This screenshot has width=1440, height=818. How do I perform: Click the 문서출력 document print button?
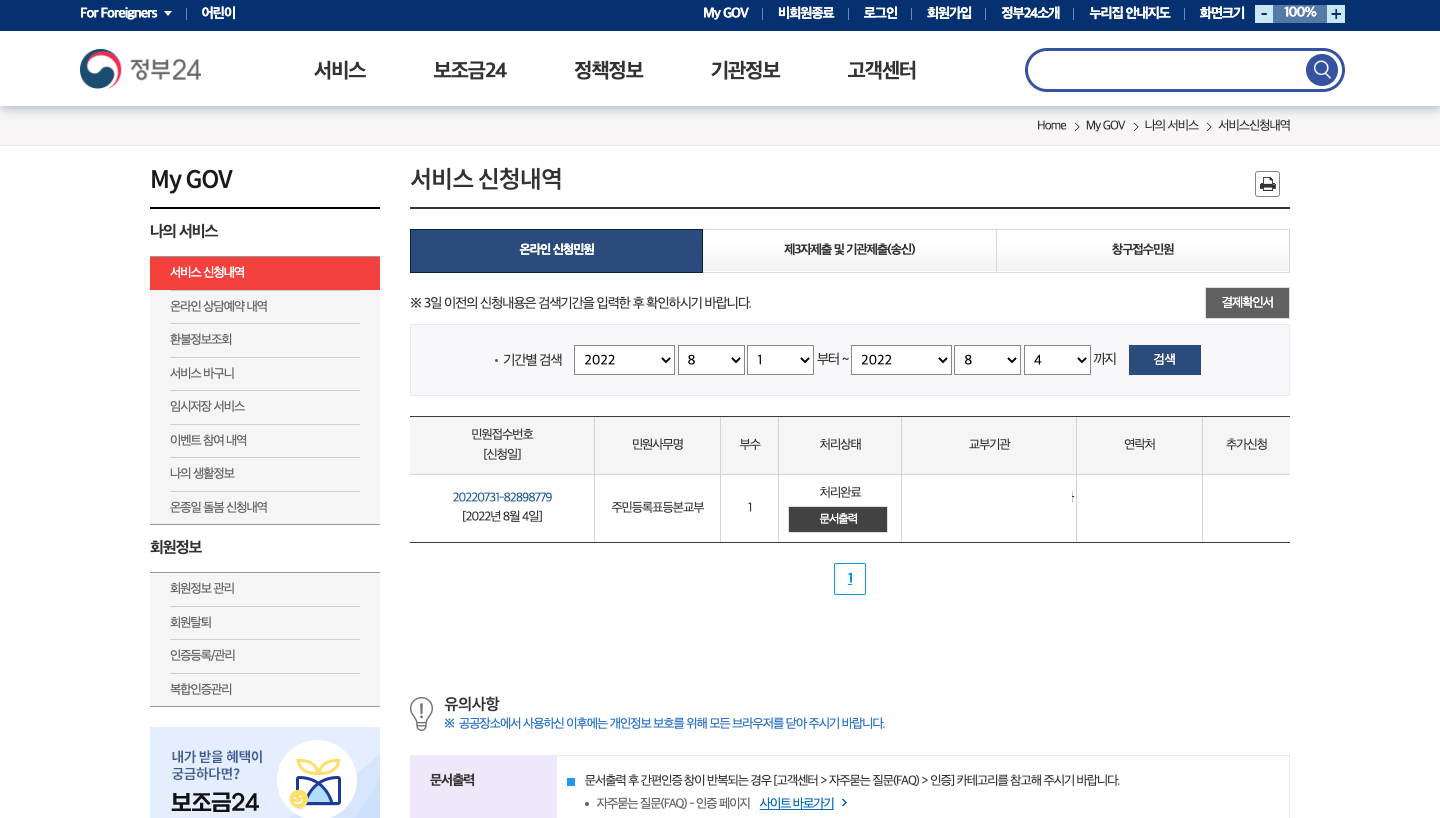click(x=837, y=519)
